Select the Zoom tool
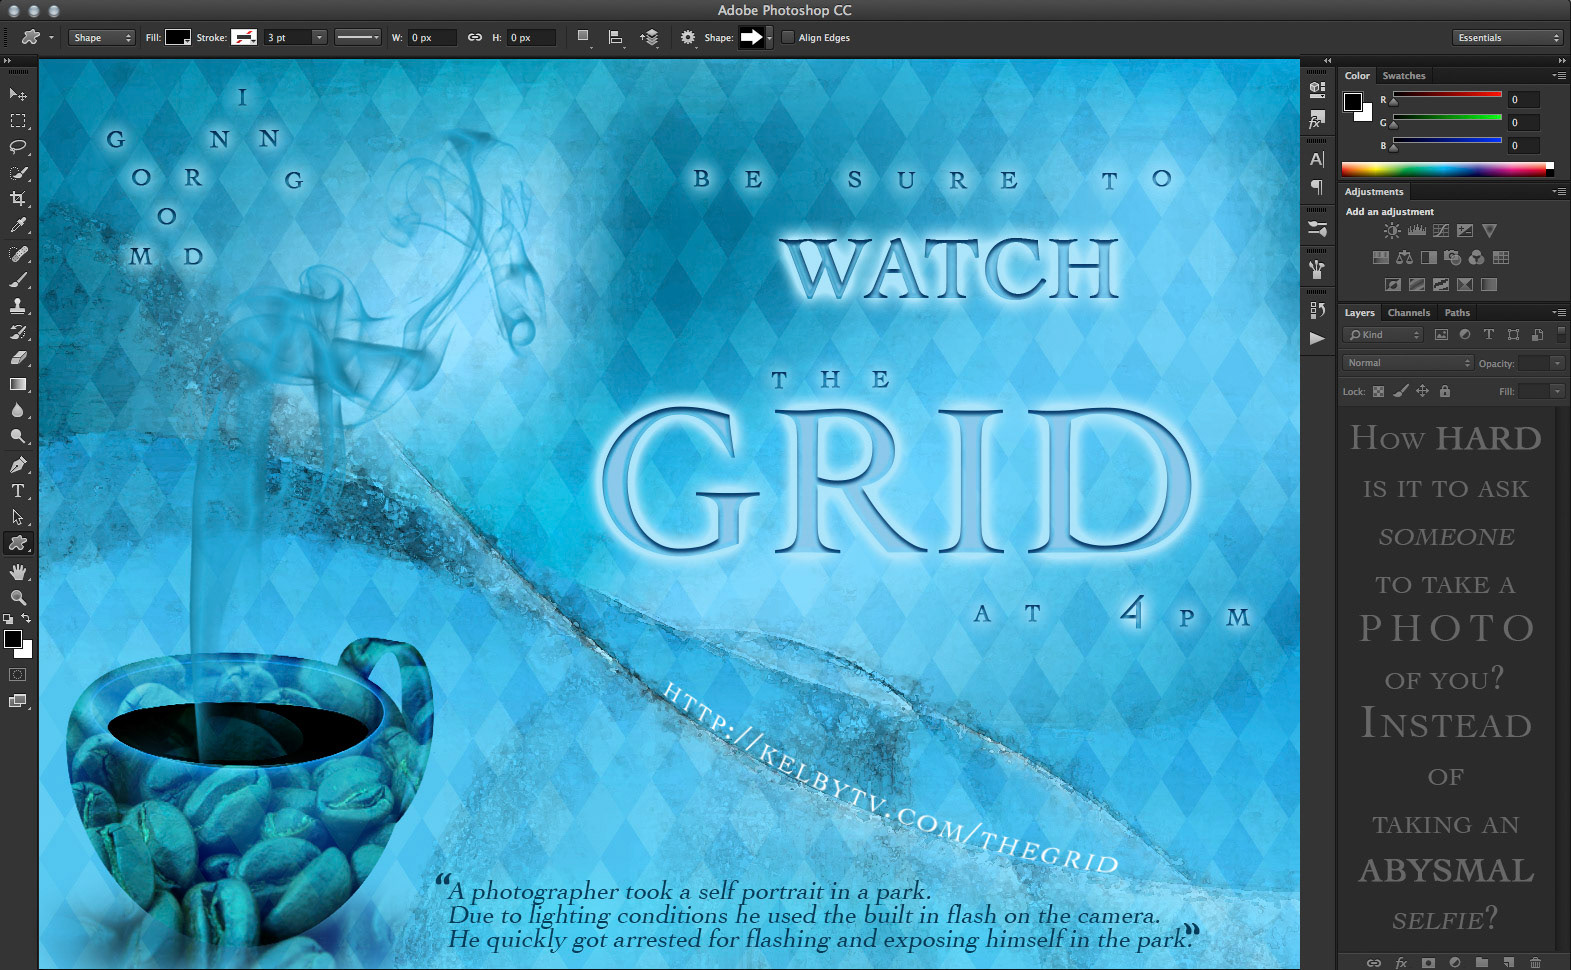Viewport: 1571px width, 970px height. coord(18,597)
